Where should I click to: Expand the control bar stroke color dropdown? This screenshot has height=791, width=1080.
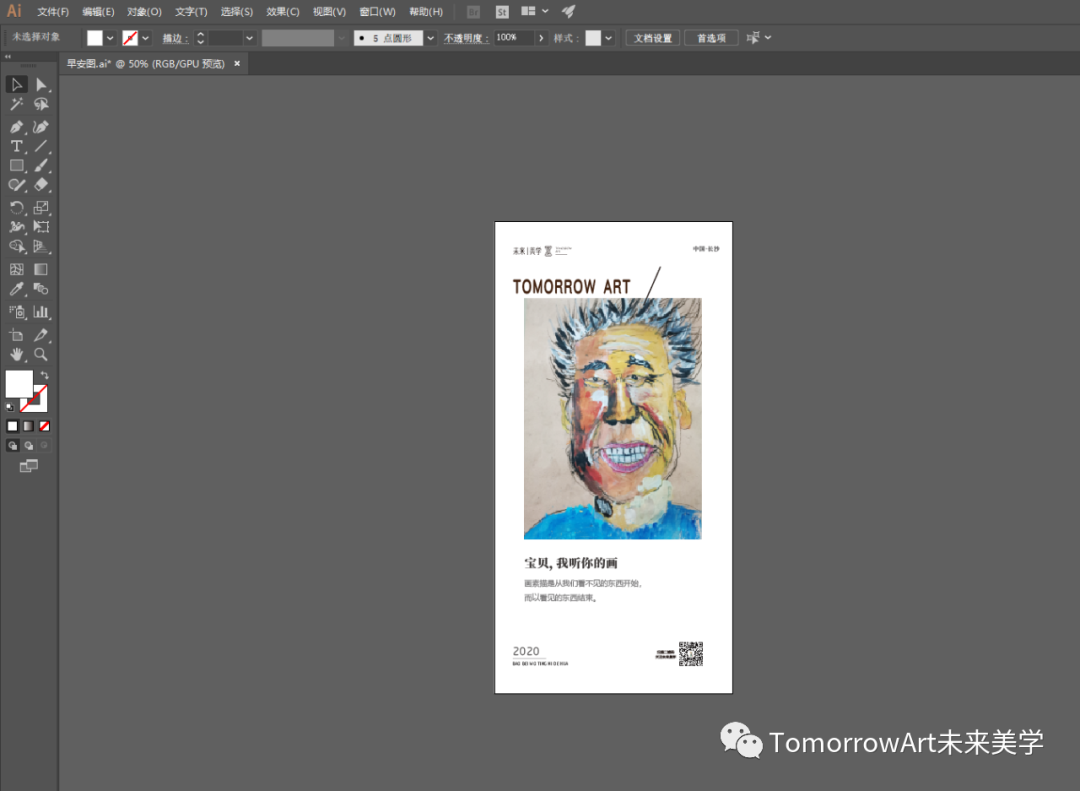point(145,39)
